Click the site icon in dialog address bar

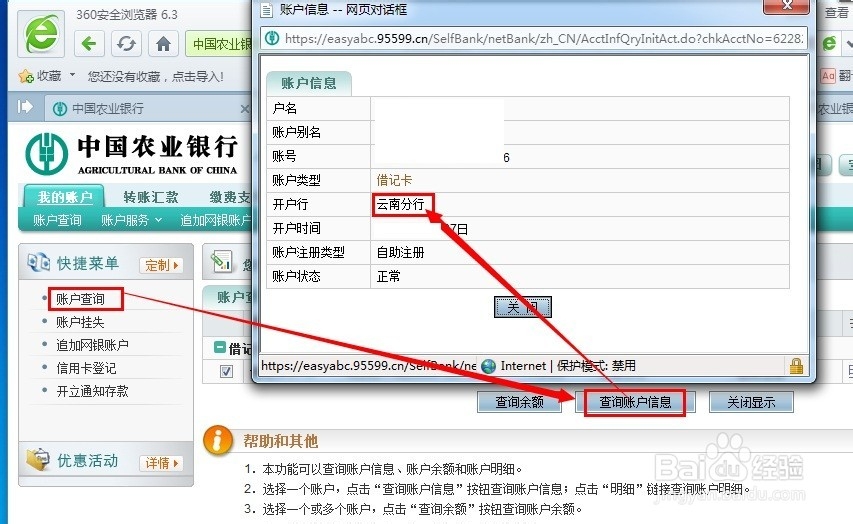click(272, 39)
